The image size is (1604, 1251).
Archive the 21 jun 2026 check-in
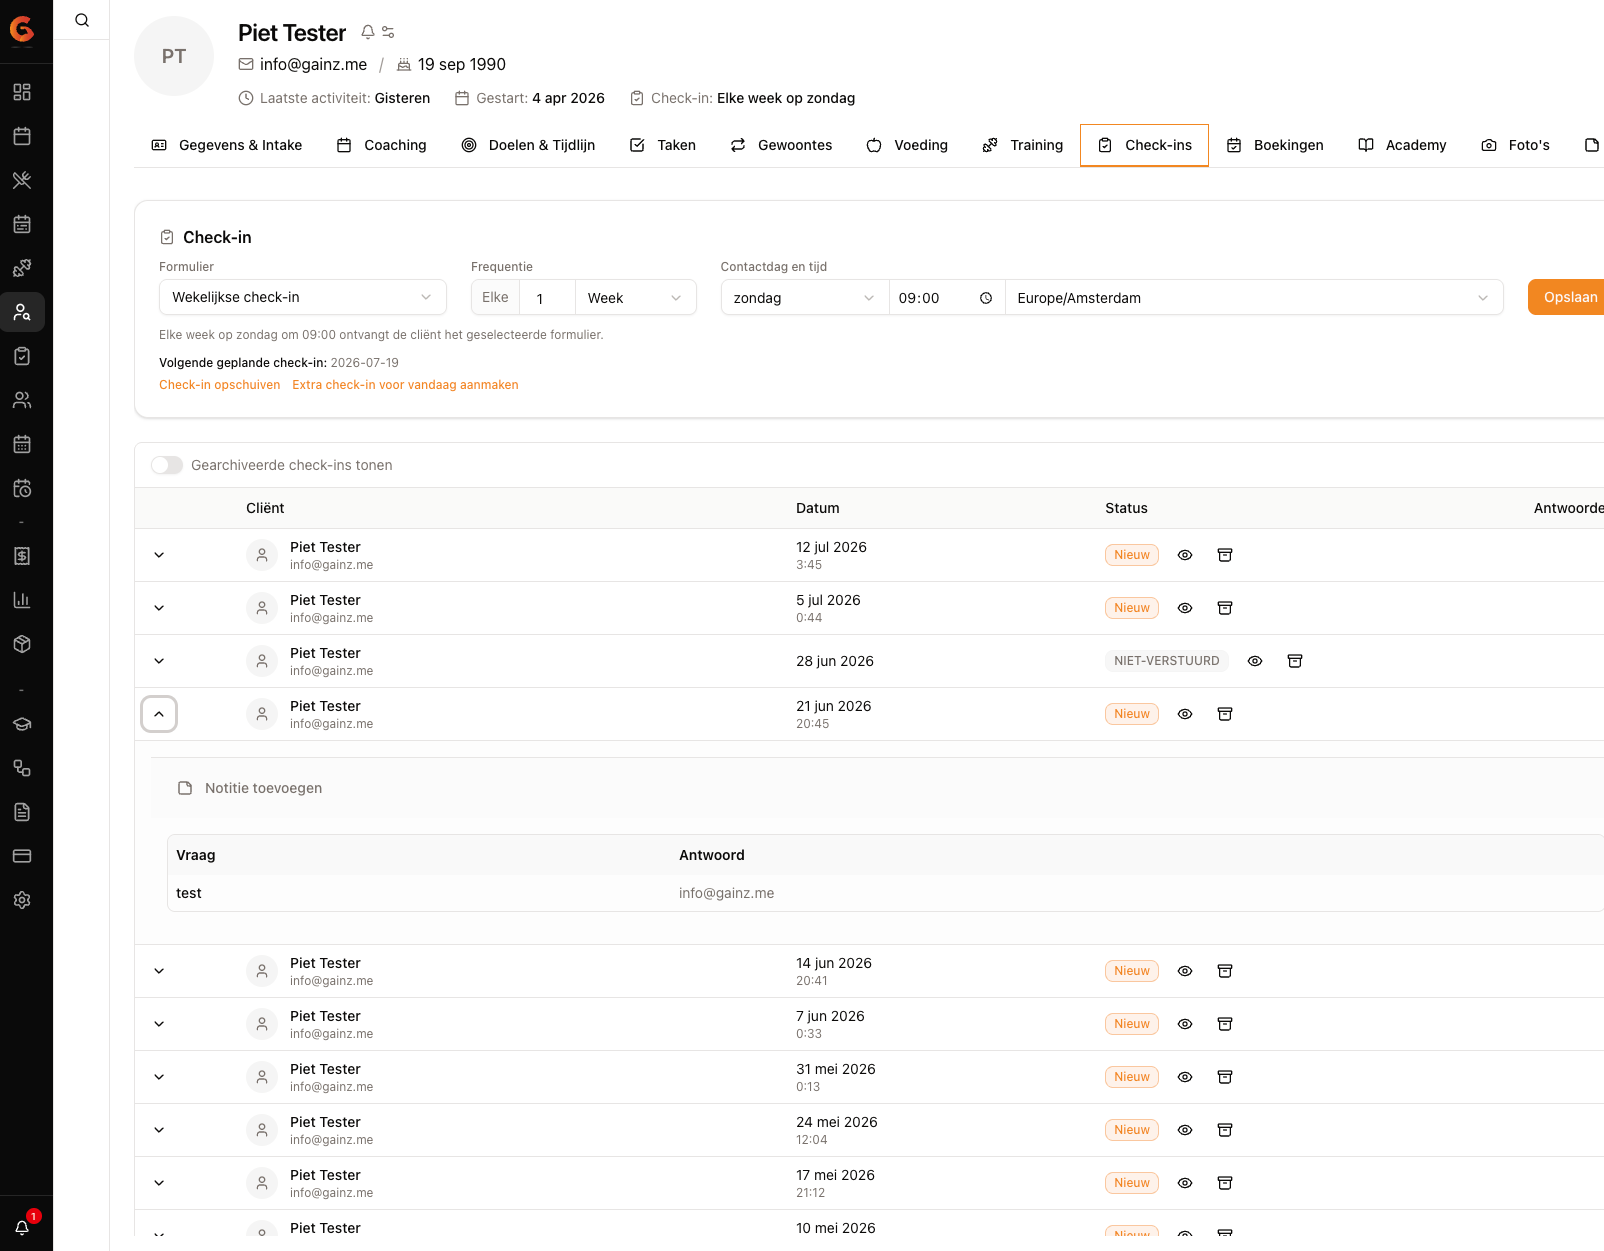coord(1225,714)
